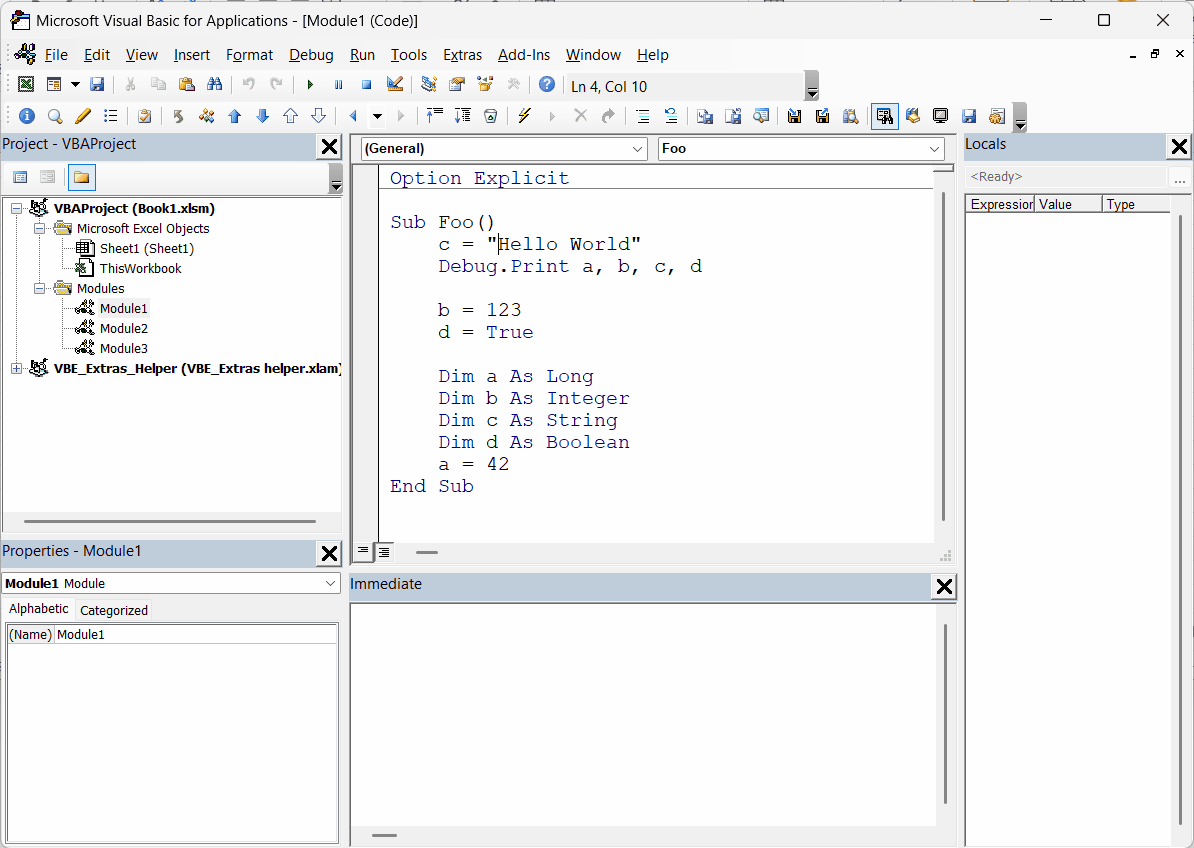
Task: Expand the VBE_Extras_Helper project node
Action: point(16,368)
